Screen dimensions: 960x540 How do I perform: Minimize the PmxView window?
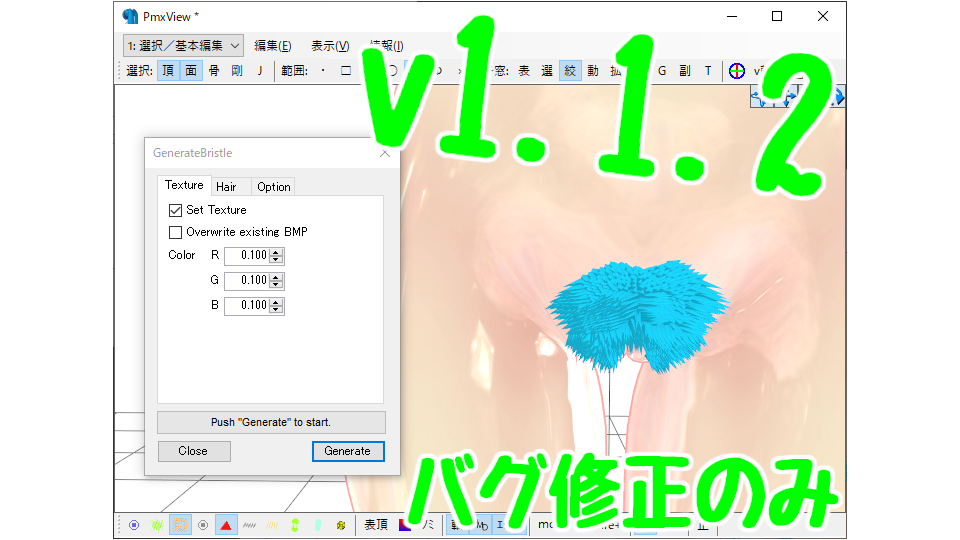point(732,17)
